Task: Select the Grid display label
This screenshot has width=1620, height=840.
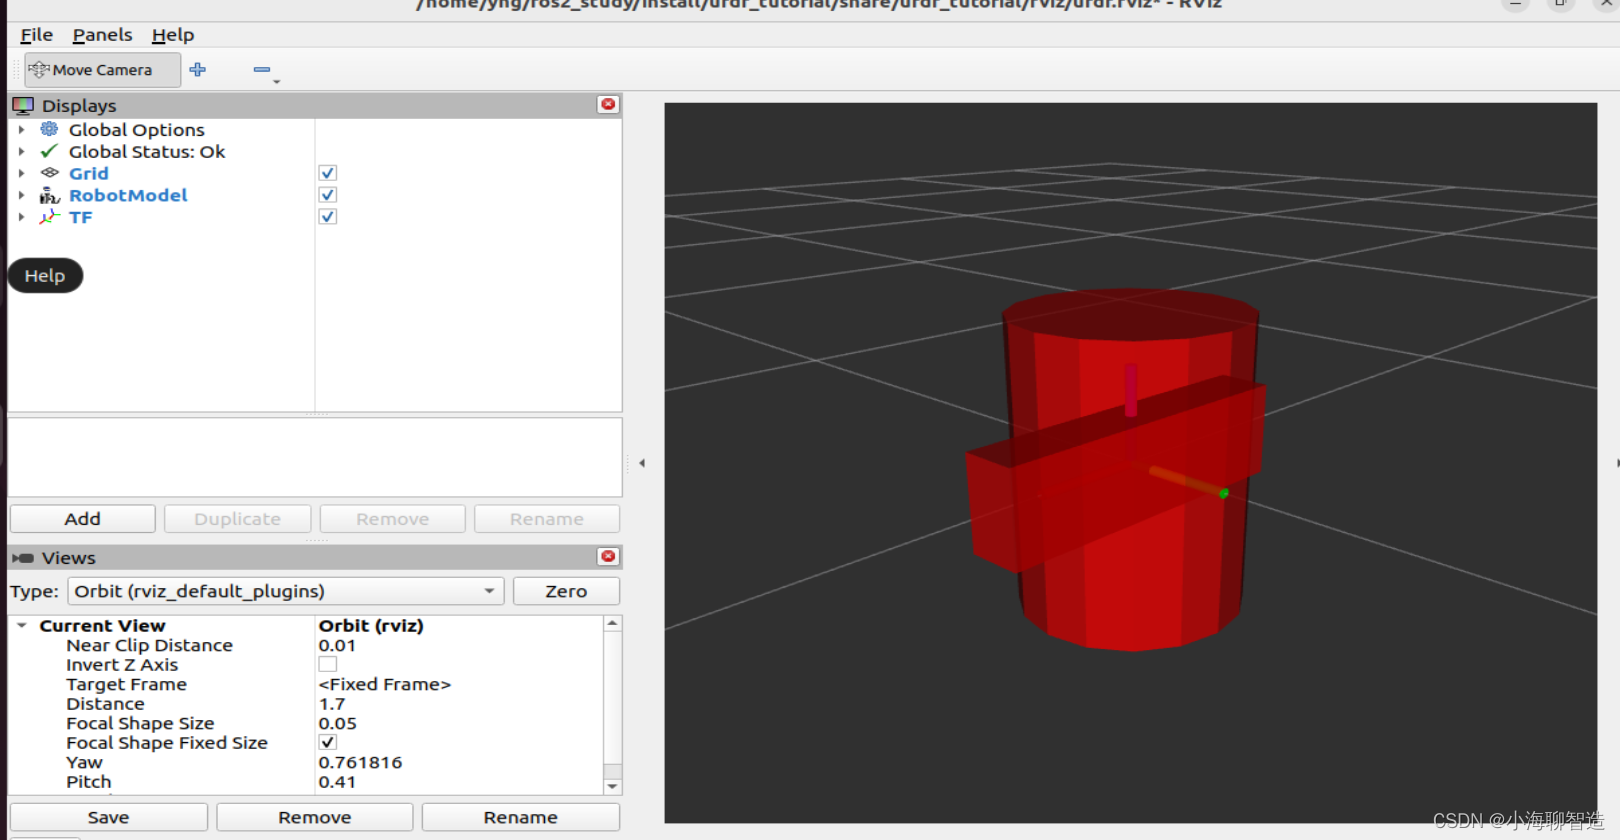Action: pos(89,173)
